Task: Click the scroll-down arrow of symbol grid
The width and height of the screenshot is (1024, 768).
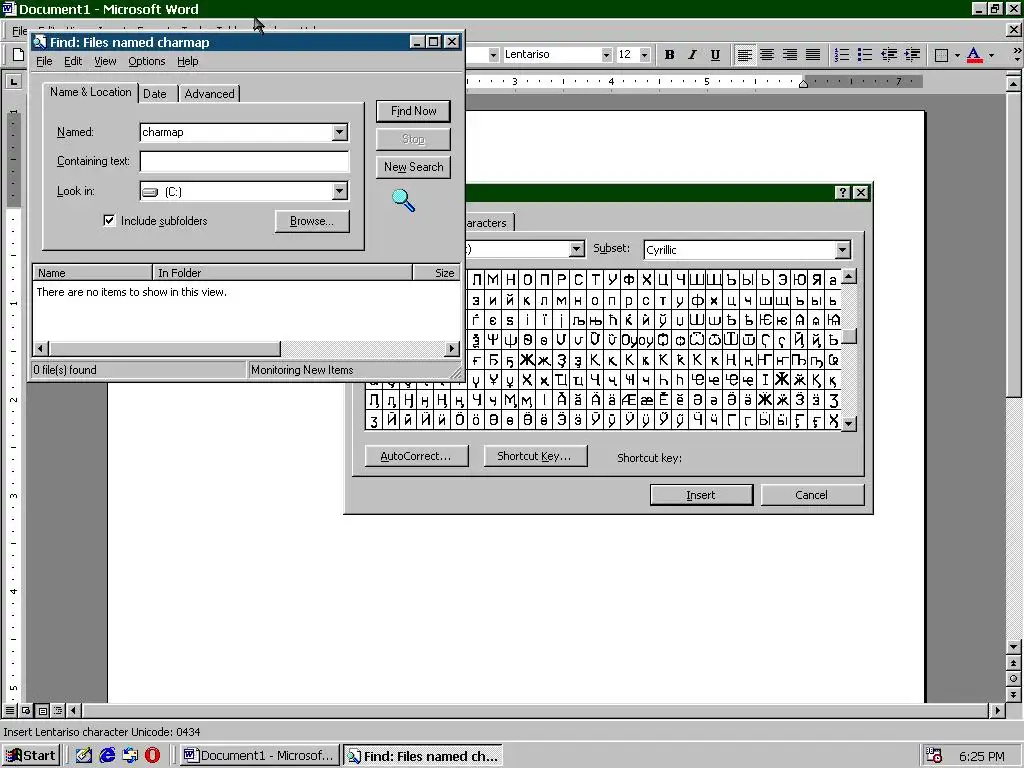Action: [849, 423]
